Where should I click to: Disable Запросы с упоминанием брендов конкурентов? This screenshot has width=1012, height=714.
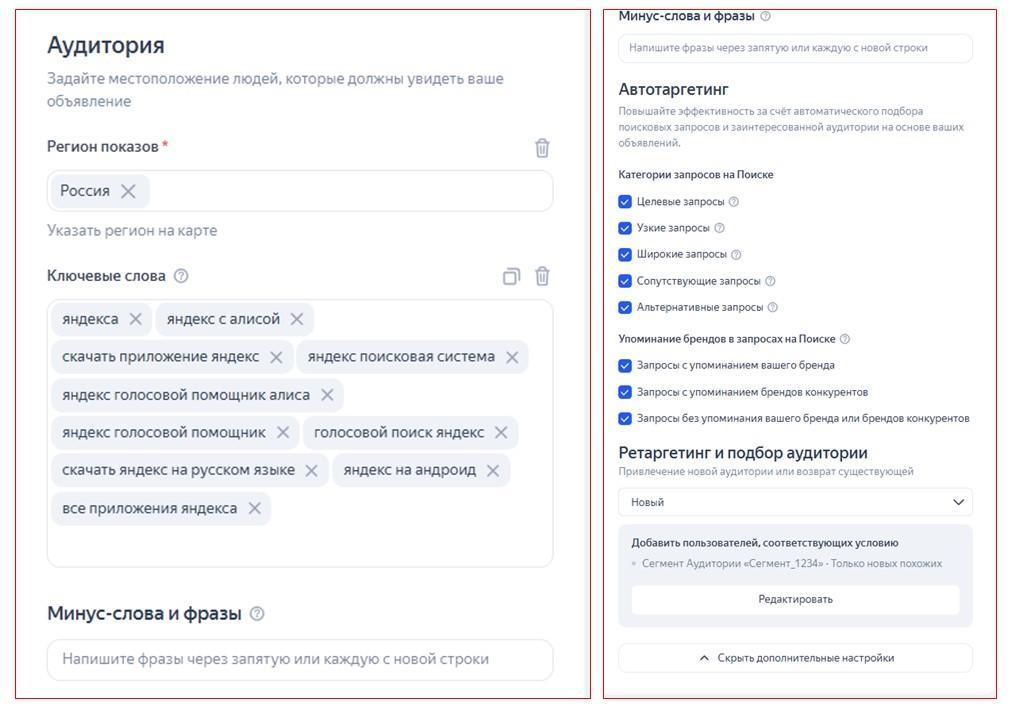625,392
